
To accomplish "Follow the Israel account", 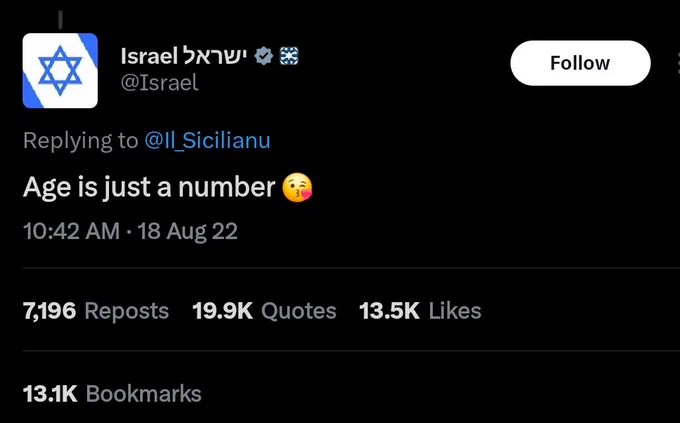I will click(579, 63).
